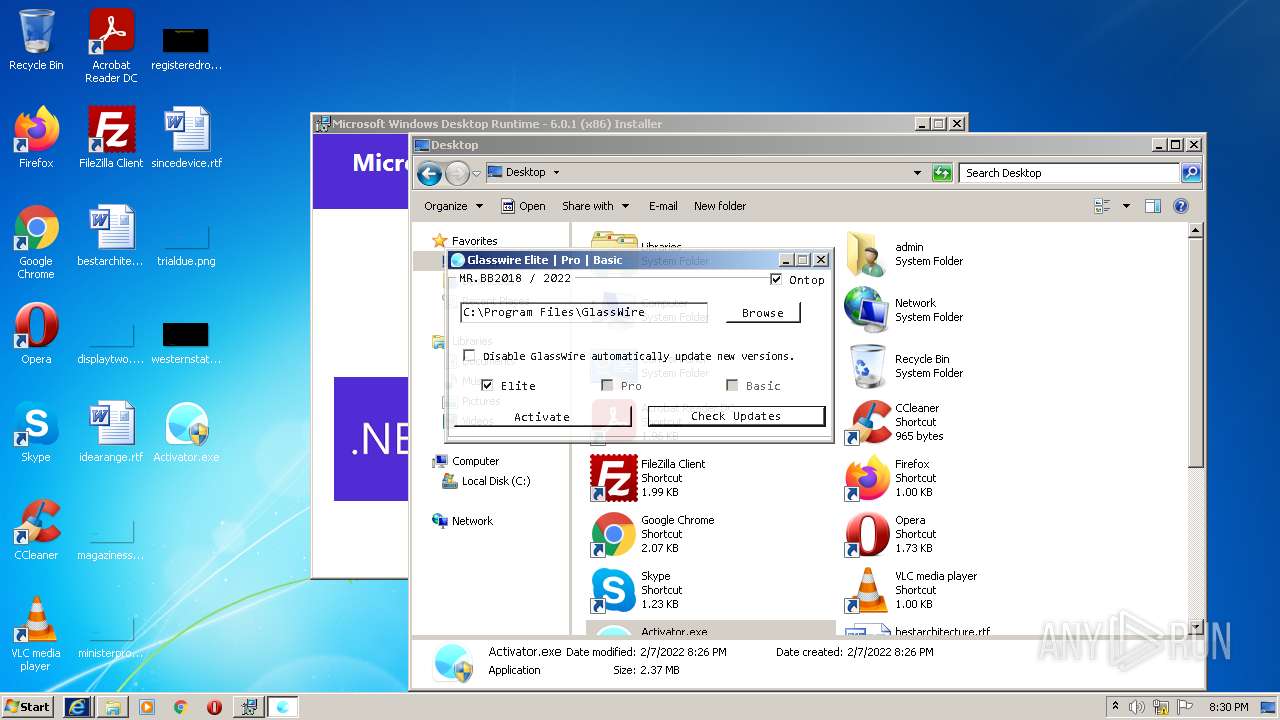Click GlassWire path input field
Viewport: 1280px width, 720px height.
pos(584,313)
